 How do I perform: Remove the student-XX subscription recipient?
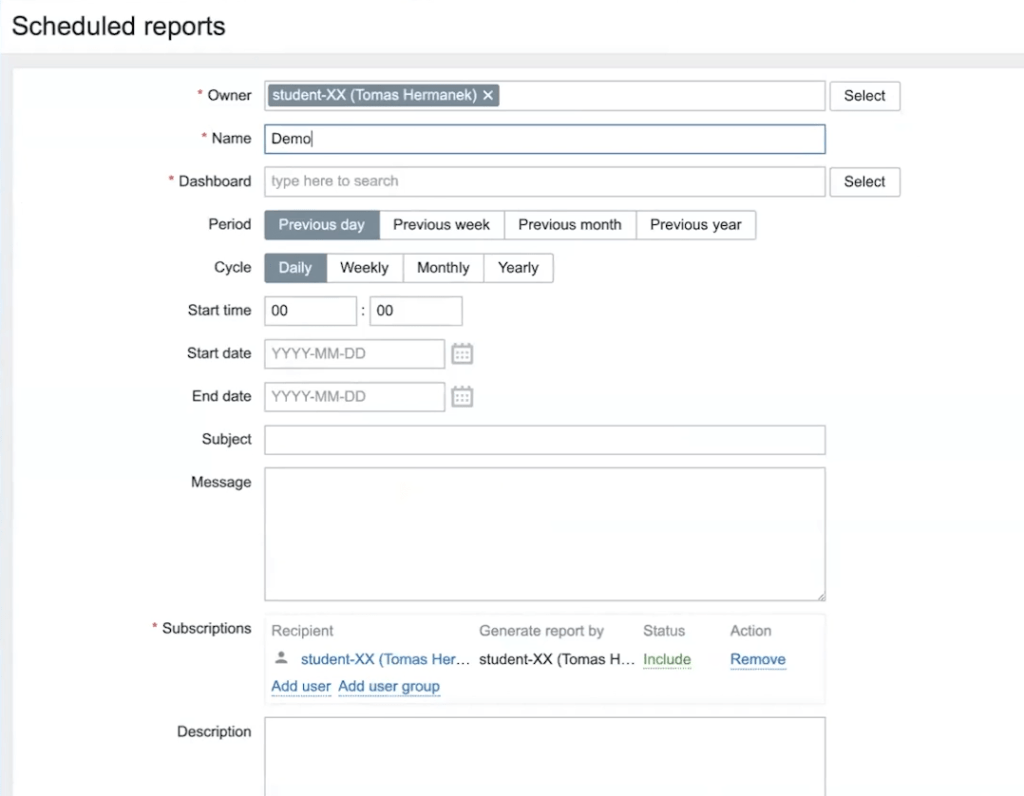pos(758,660)
